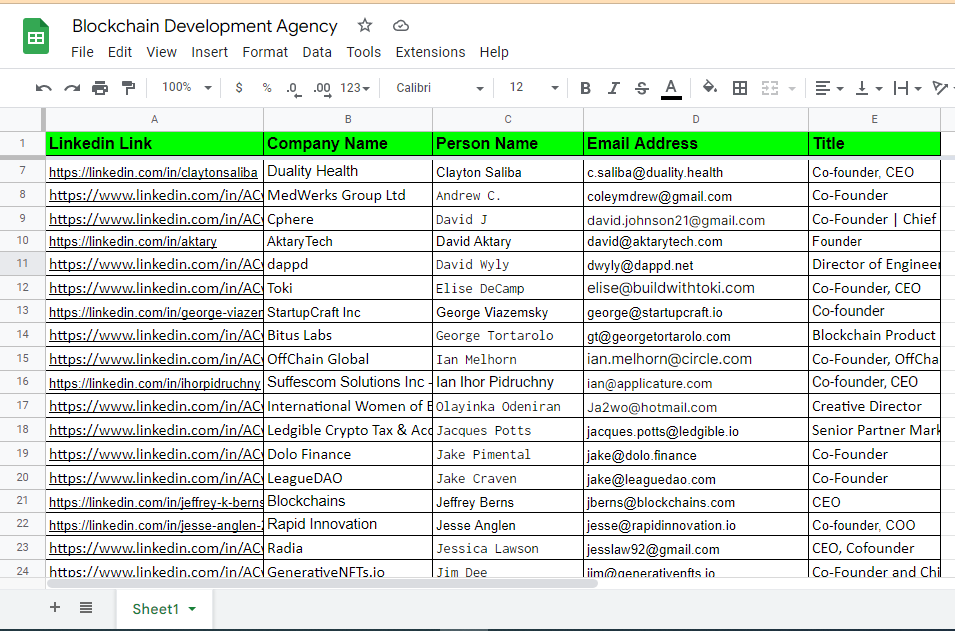Open merge cells dropdown arrow

pyautogui.click(x=792, y=89)
